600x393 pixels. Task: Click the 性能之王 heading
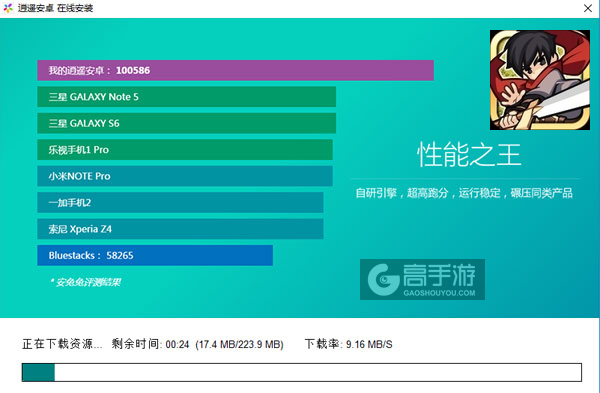[x=469, y=155]
